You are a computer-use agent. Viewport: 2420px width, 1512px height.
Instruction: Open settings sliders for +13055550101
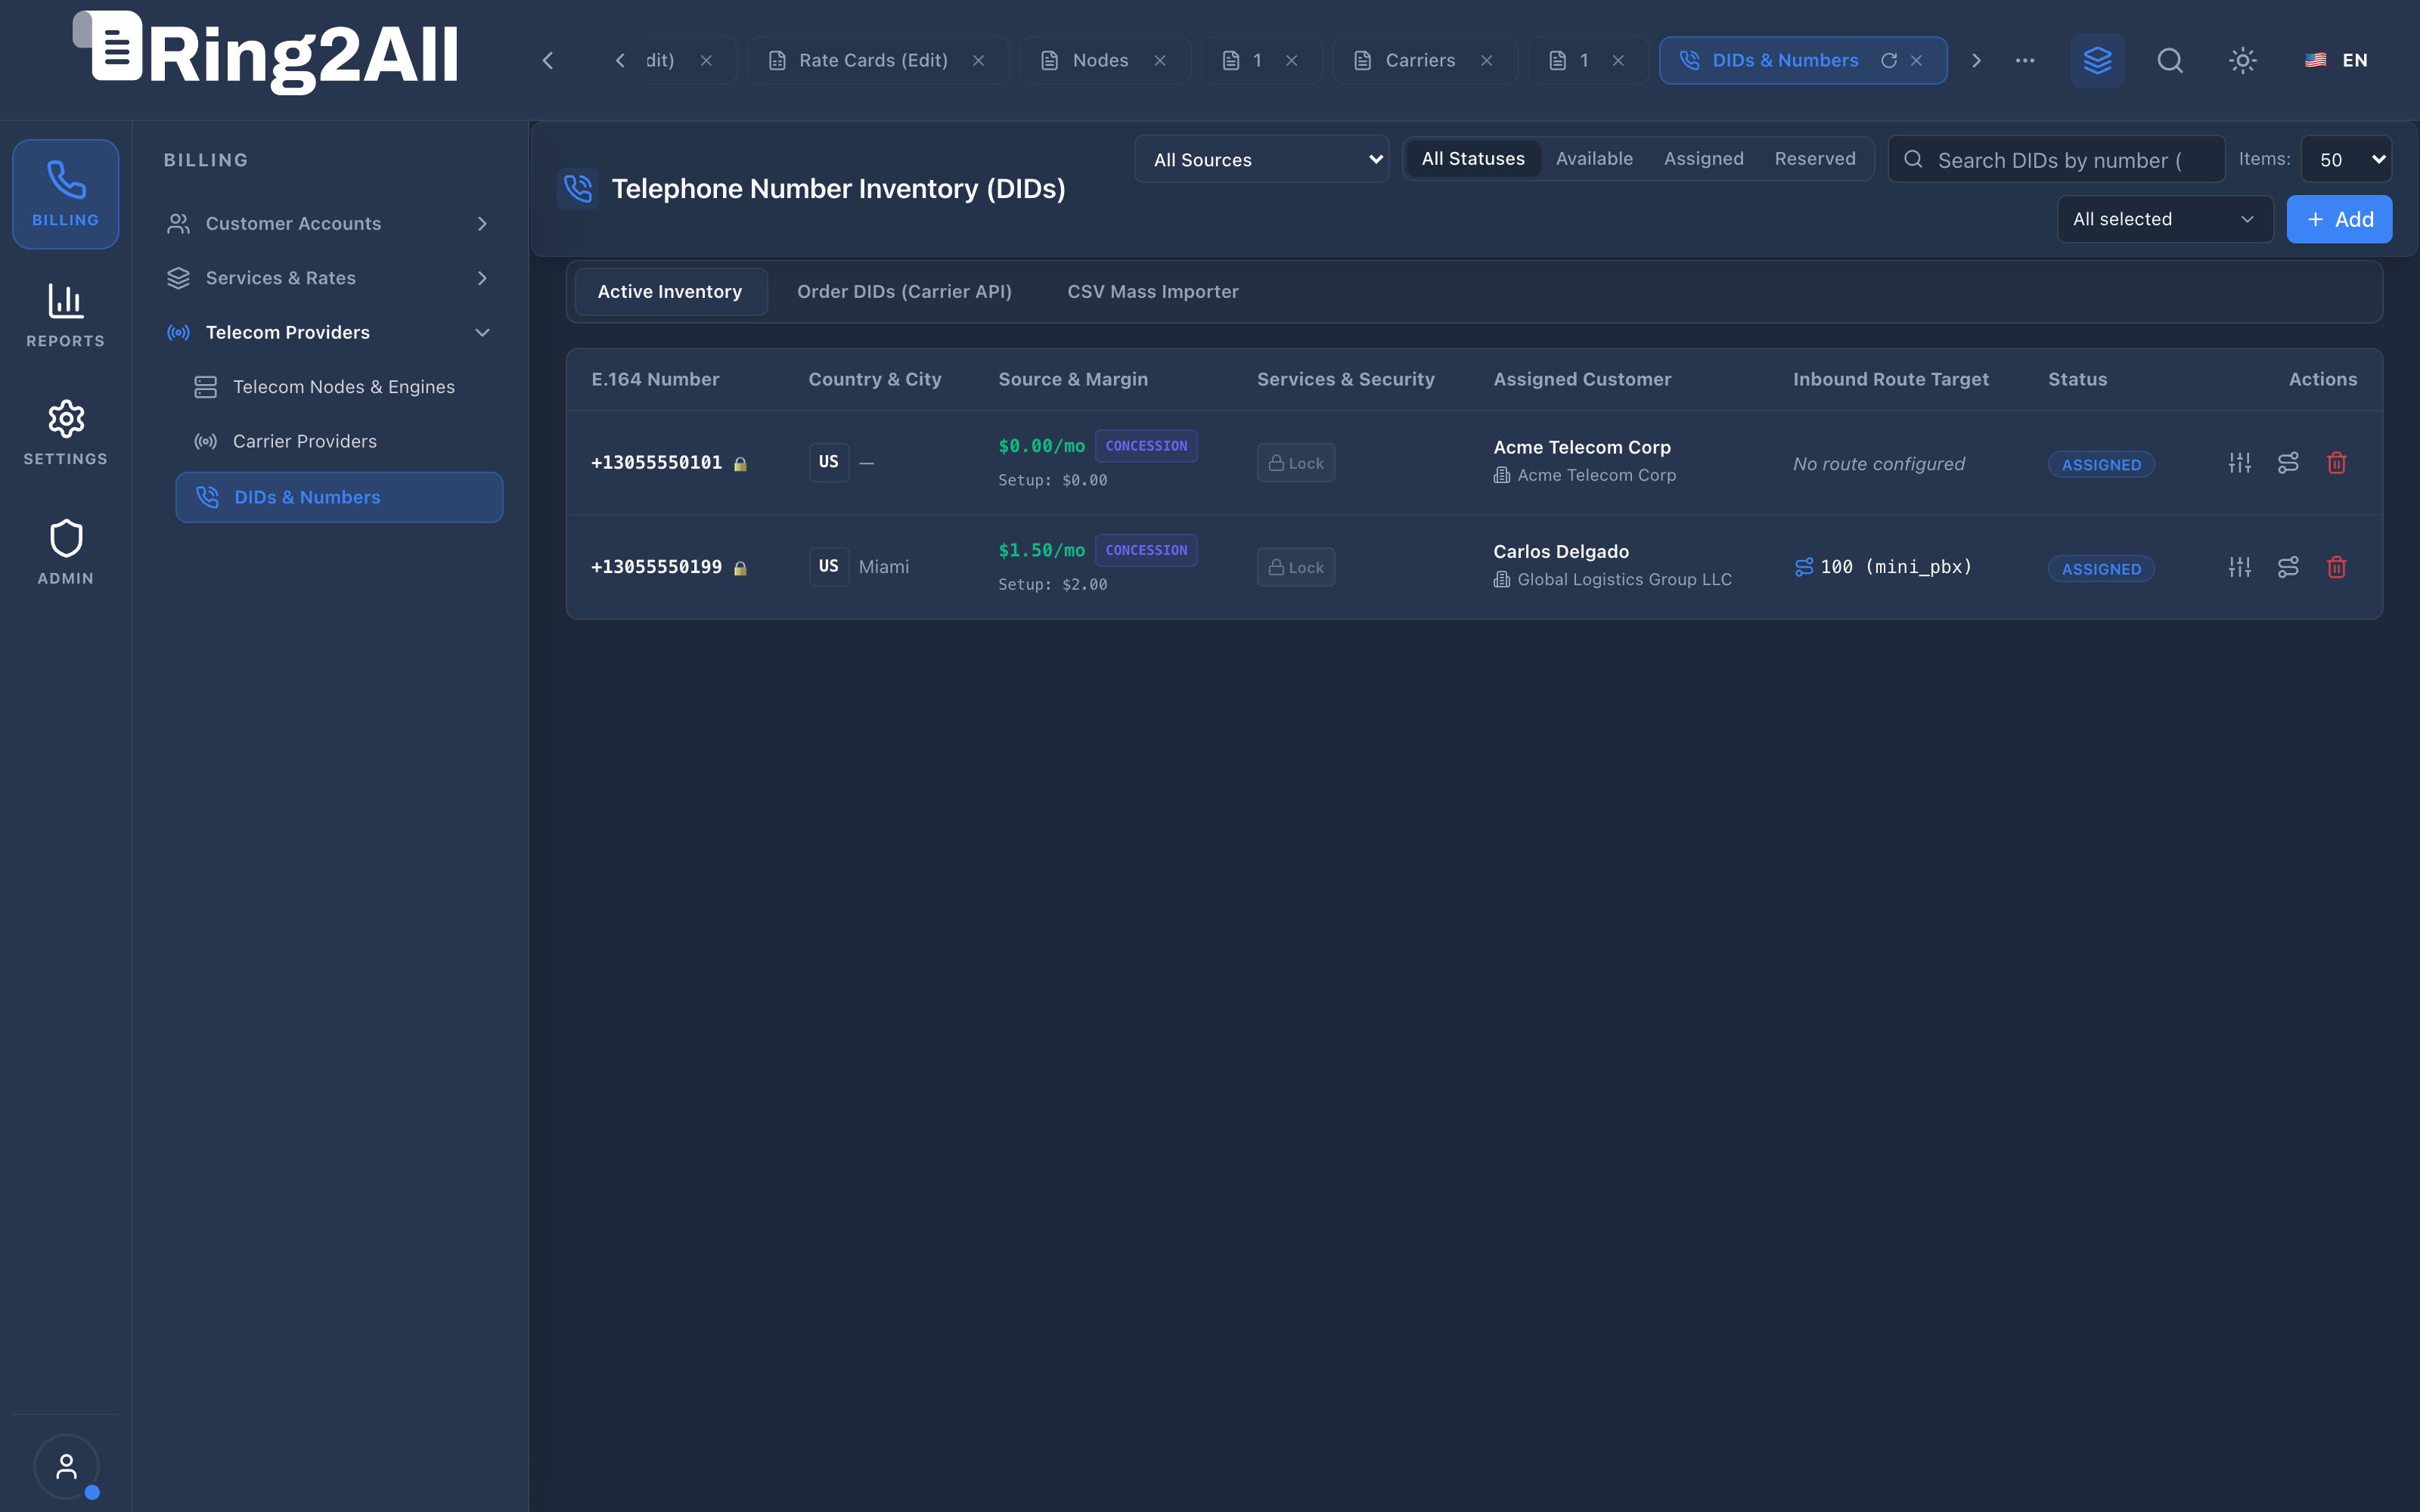(2240, 463)
